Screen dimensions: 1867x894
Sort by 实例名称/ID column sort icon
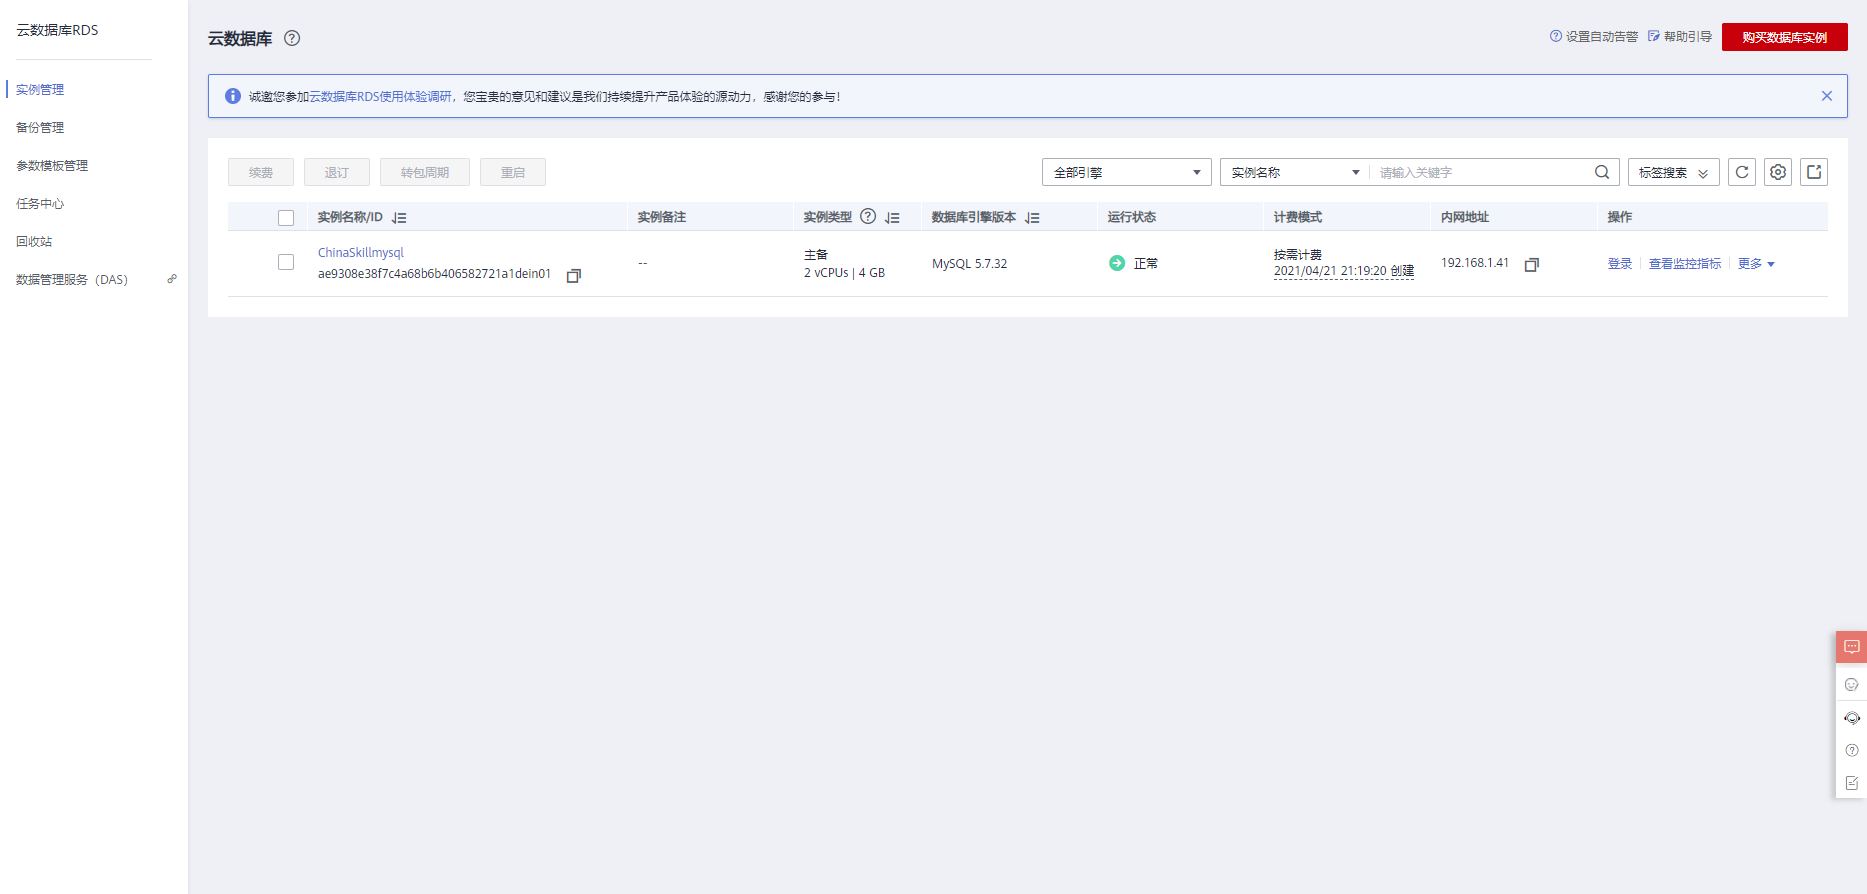click(399, 217)
